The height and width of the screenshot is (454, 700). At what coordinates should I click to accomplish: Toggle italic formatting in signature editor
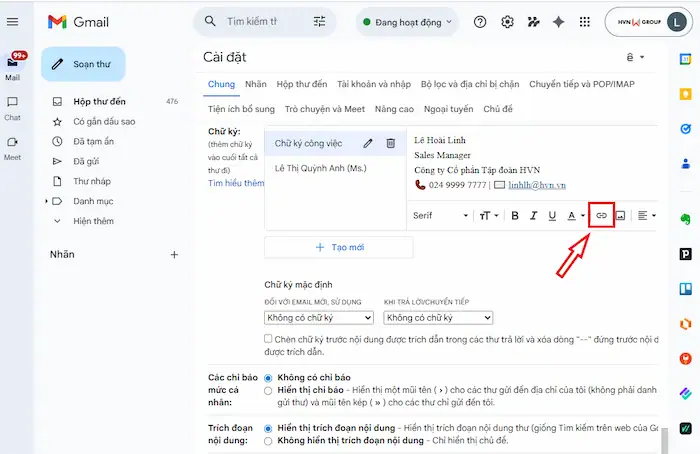pyautogui.click(x=534, y=215)
